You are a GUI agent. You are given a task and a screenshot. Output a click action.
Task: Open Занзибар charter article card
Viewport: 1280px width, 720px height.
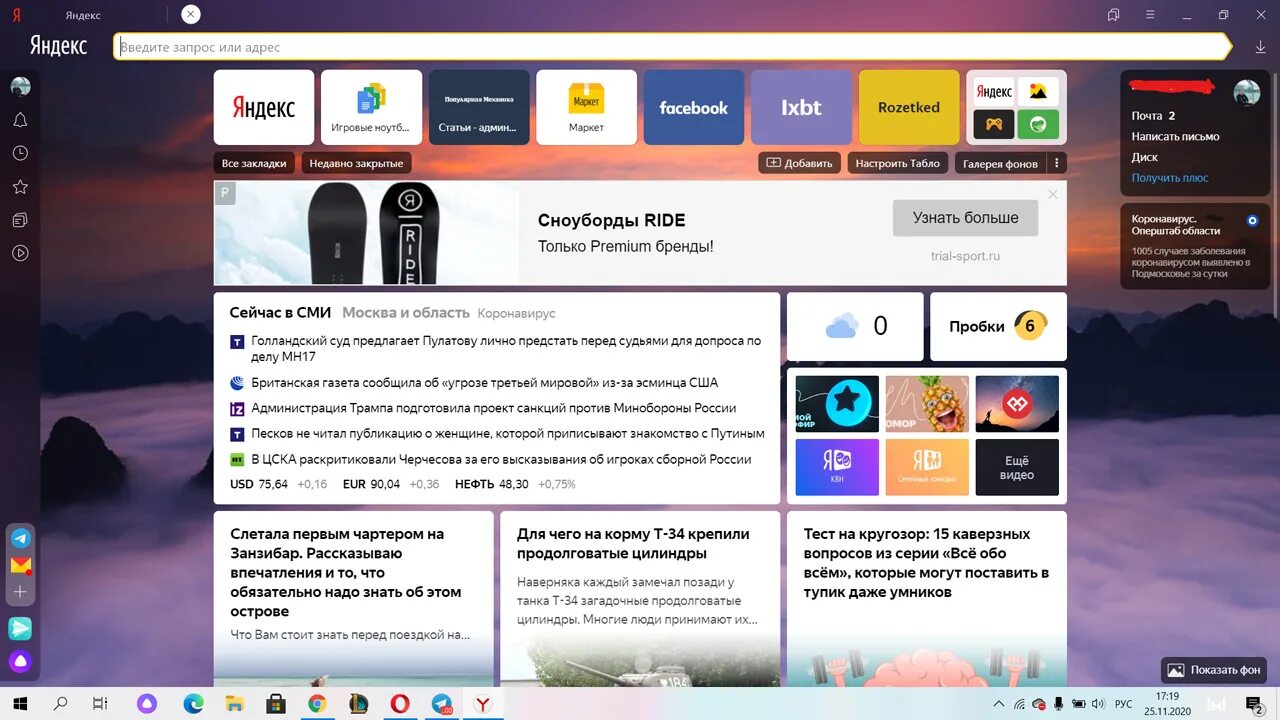click(353, 599)
